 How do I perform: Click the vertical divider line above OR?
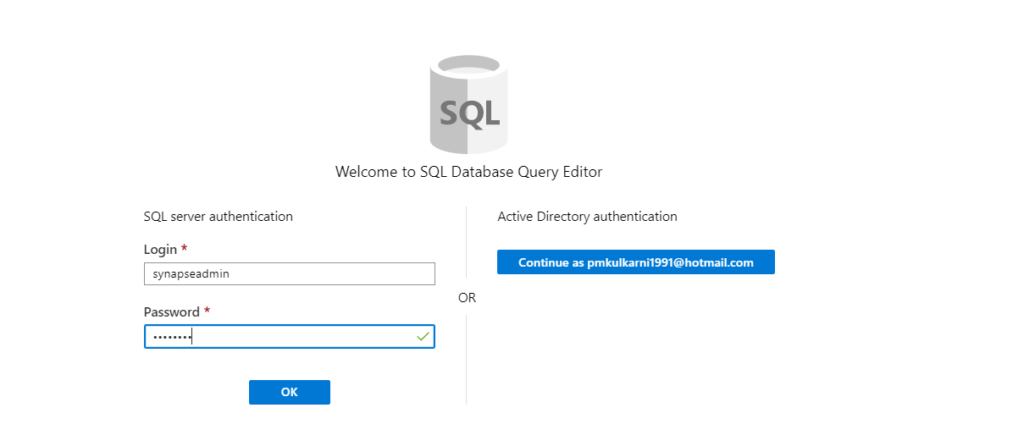pyautogui.click(x=466, y=242)
